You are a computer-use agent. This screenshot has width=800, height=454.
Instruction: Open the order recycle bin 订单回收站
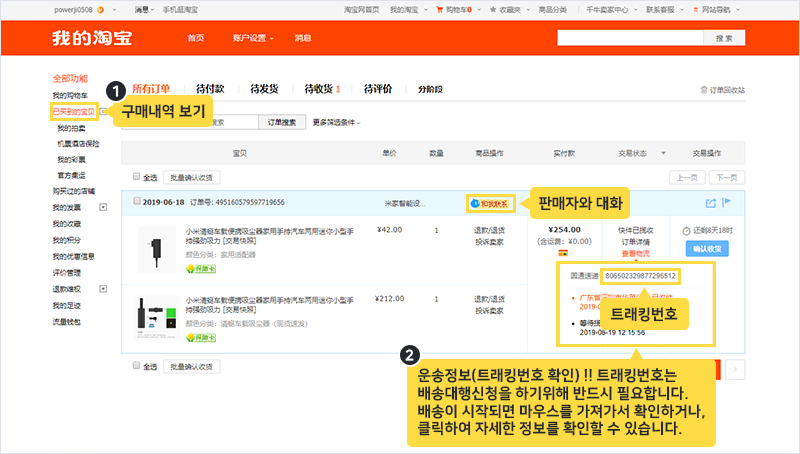[x=722, y=90]
